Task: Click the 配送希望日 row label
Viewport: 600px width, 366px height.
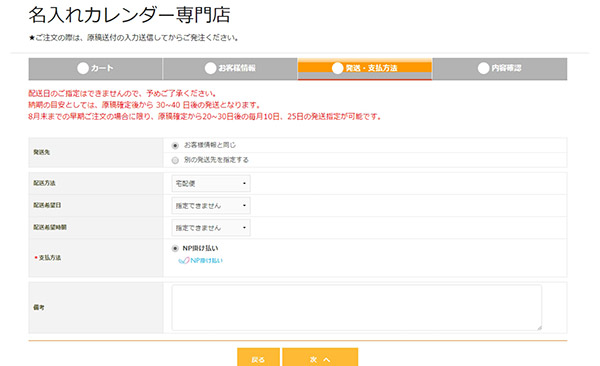Action: point(47,205)
